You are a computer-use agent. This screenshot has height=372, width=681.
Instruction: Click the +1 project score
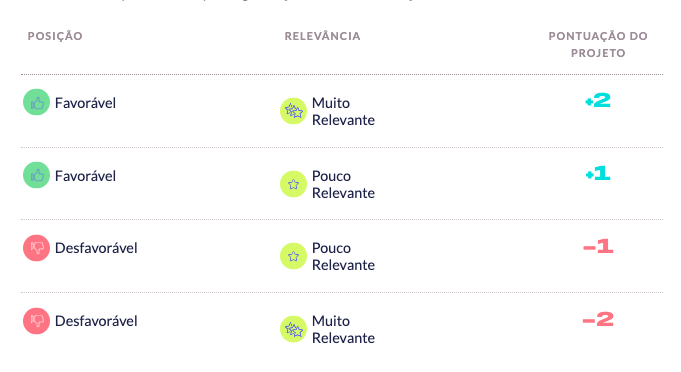pyautogui.click(x=598, y=174)
